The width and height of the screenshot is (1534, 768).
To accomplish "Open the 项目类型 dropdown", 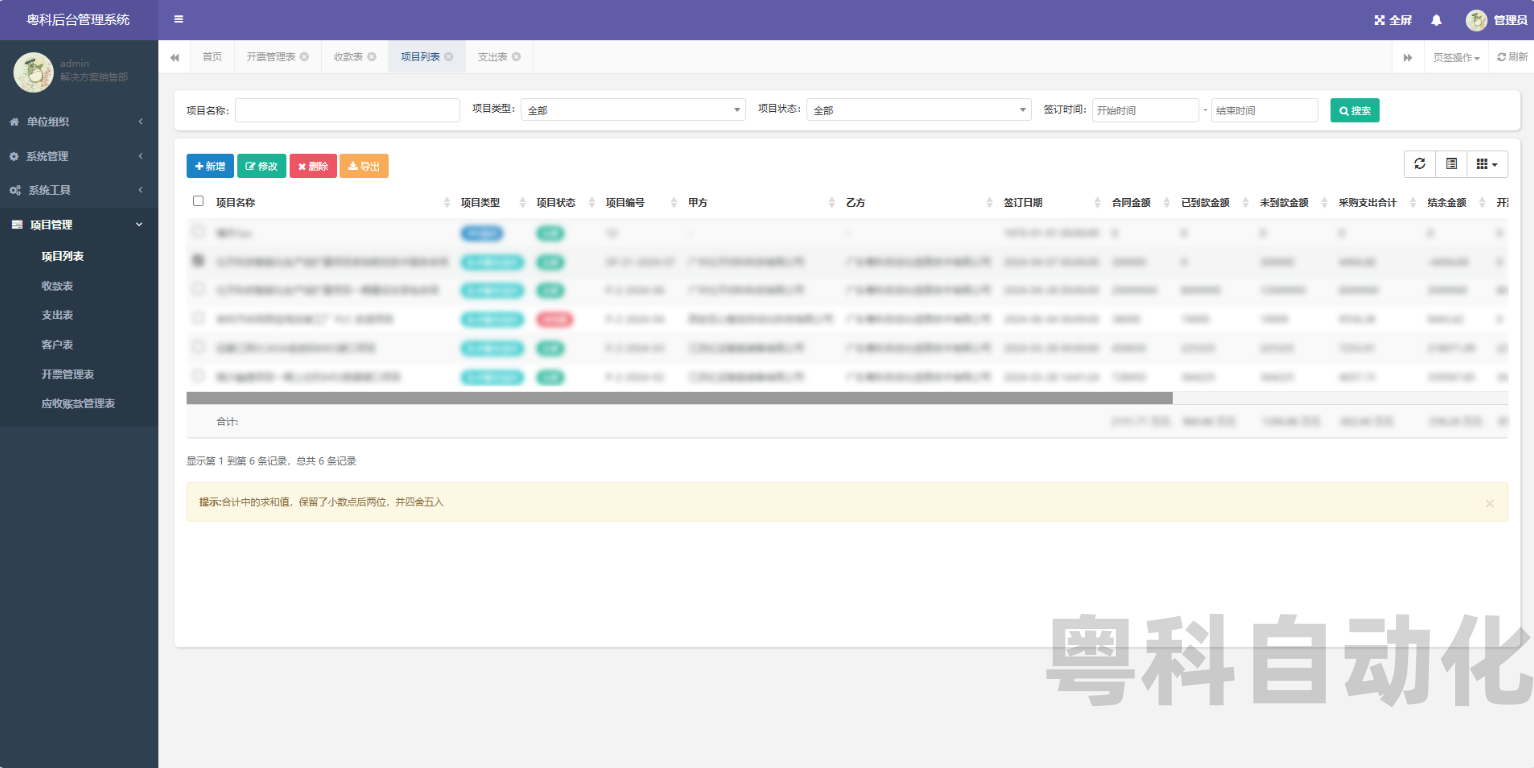I will tap(632, 110).
